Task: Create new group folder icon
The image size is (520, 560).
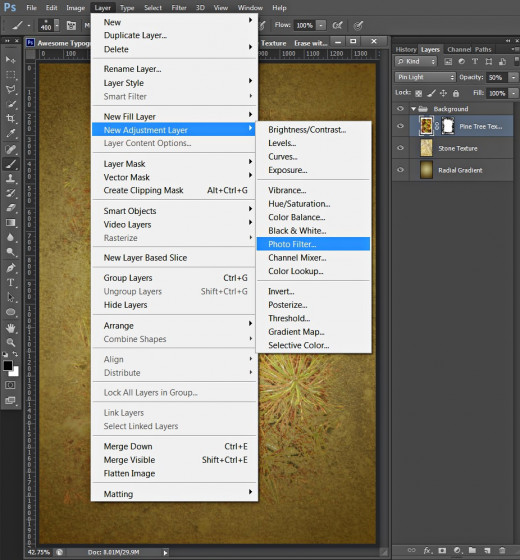Action: point(472,550)
